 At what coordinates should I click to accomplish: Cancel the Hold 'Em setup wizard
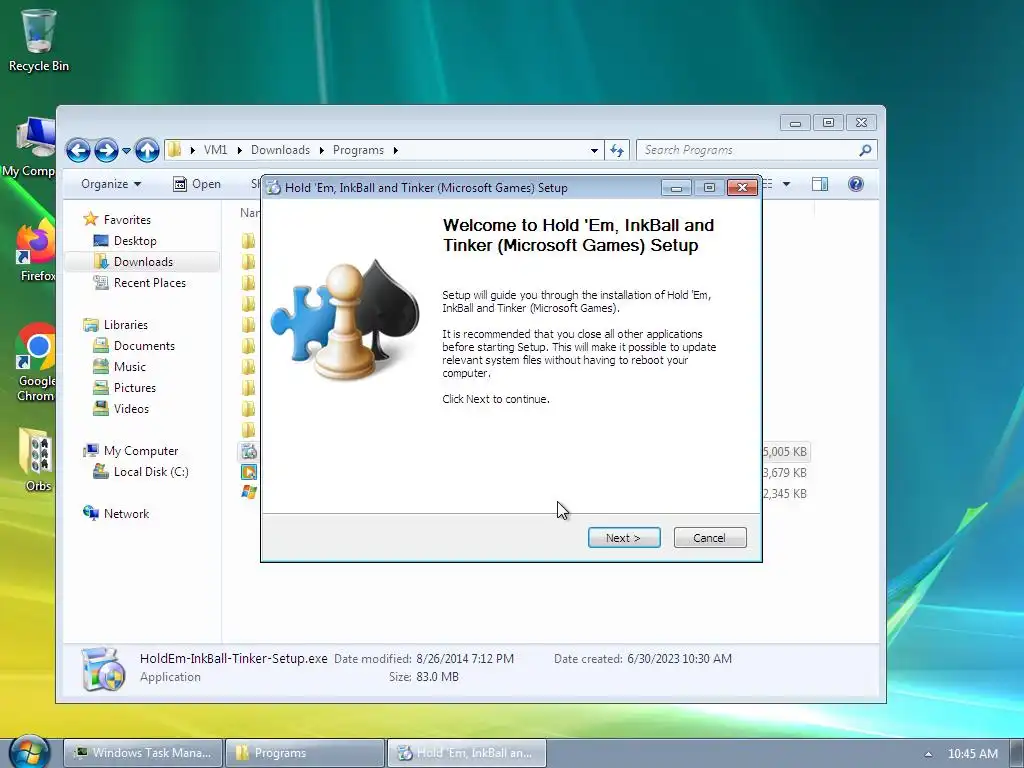pyautogui.click(x=709, y=537)
